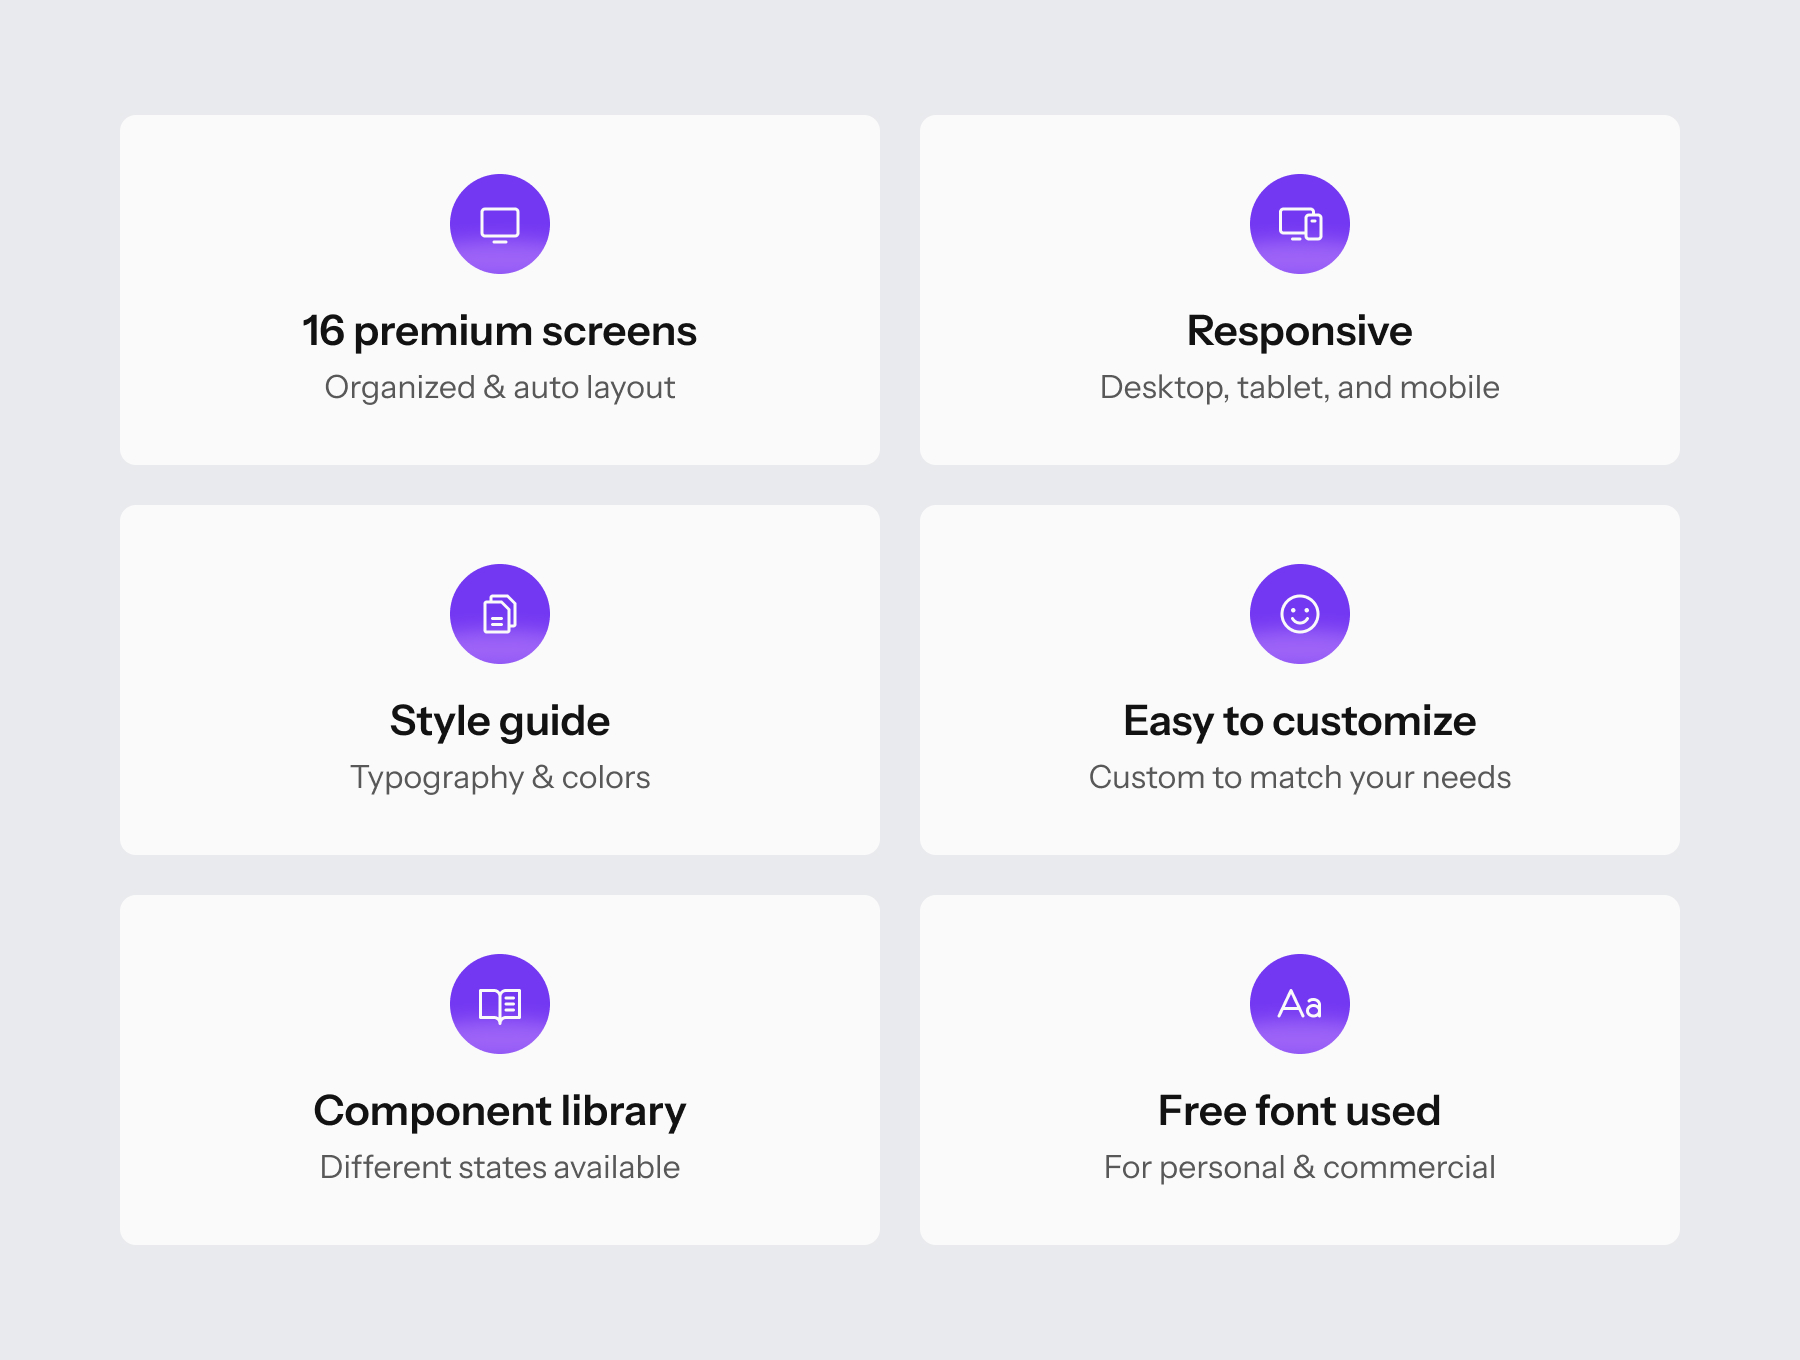This screenshot has height=1360, width=1800.
Task: Select the Responsive heading
Action: [1300, 331]
